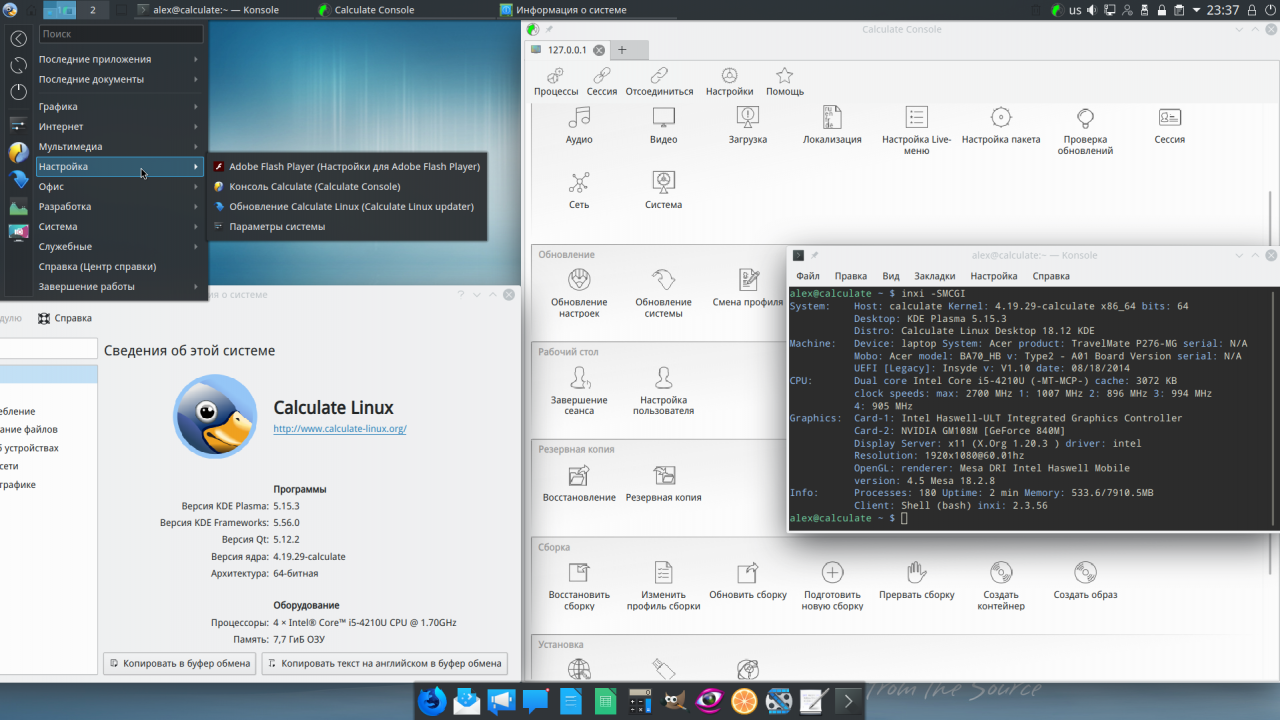1280x720 pixels.
Task: Click Отсоединиться toolbar button
Action: click(x=659, y=82)
